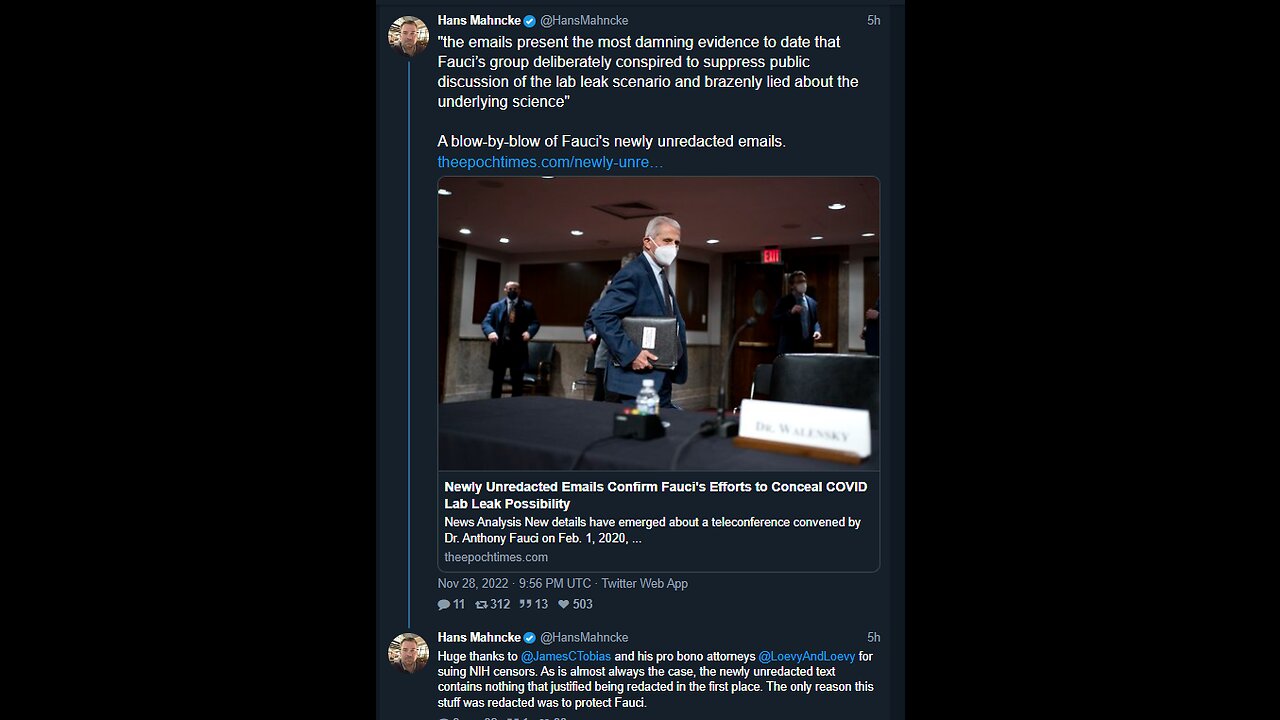Image resolution: width=1280 pixels, height=720 pixels.
Task: Open the profile avatar on second tweet
Action: [408, 653]
